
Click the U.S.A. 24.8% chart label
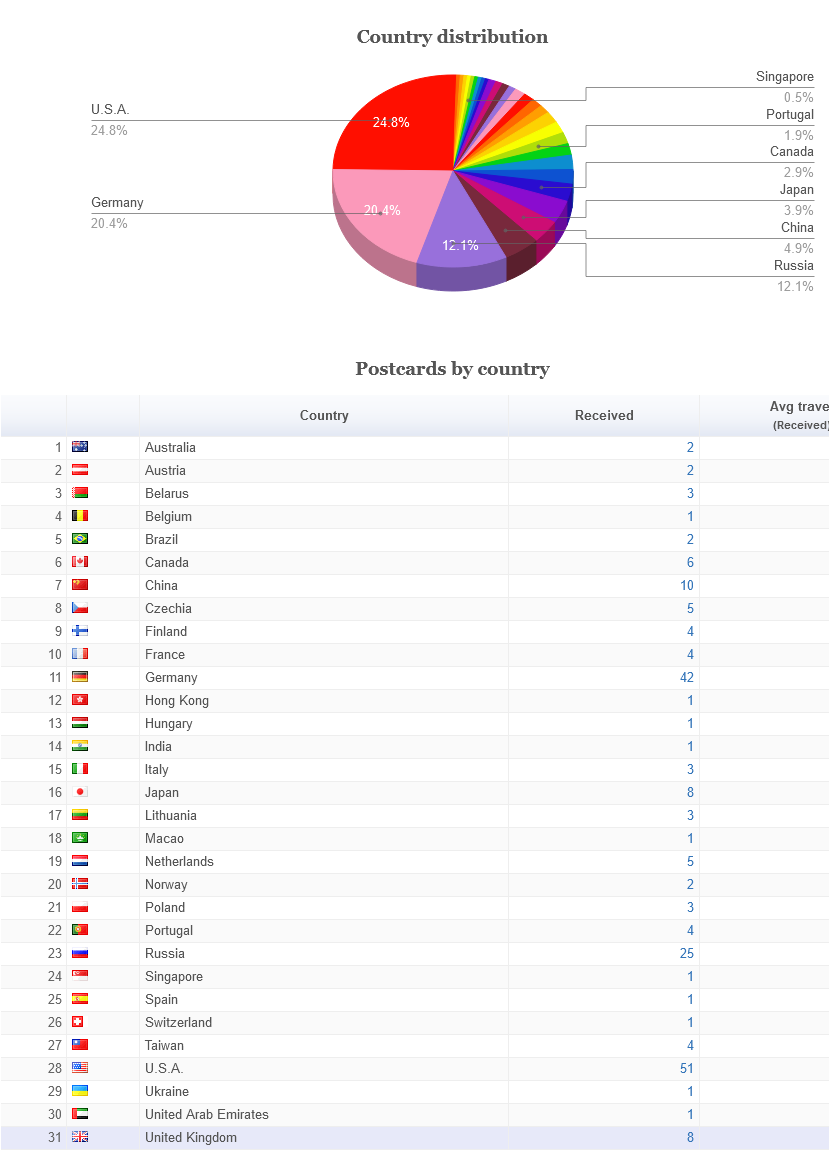110,120
